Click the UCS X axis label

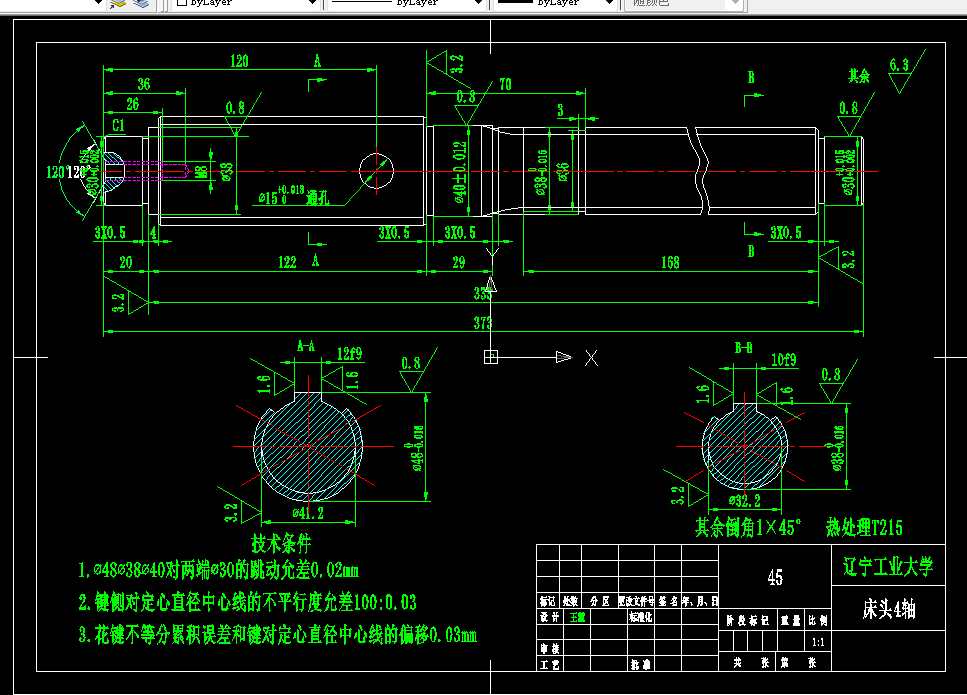591,358
